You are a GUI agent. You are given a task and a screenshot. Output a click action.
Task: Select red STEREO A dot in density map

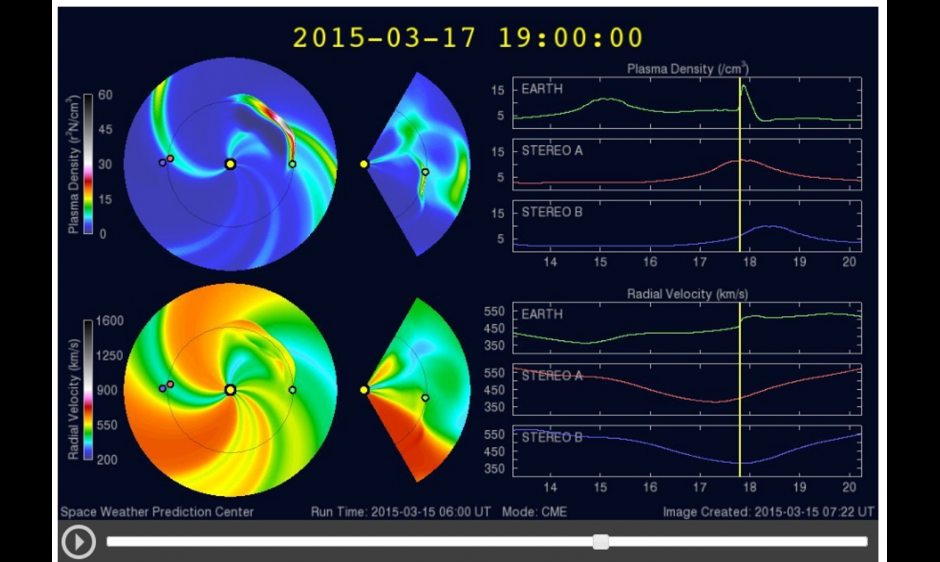coord(170,158)
